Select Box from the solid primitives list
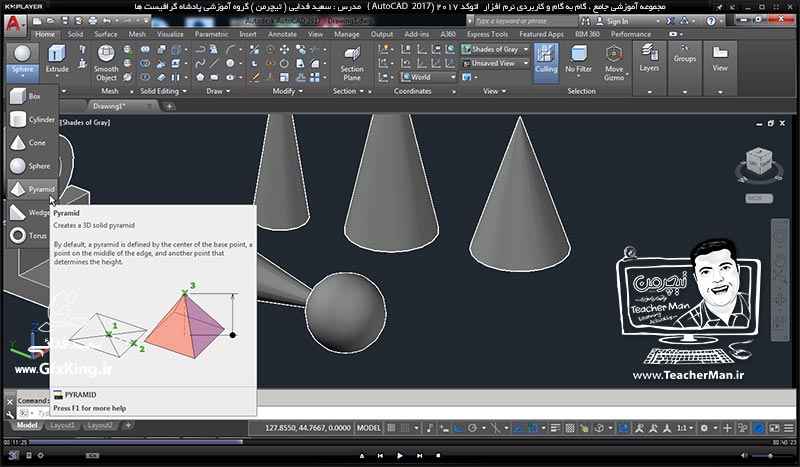The width and height of the screenshot is (800, 467). click(x=32, y=96)
